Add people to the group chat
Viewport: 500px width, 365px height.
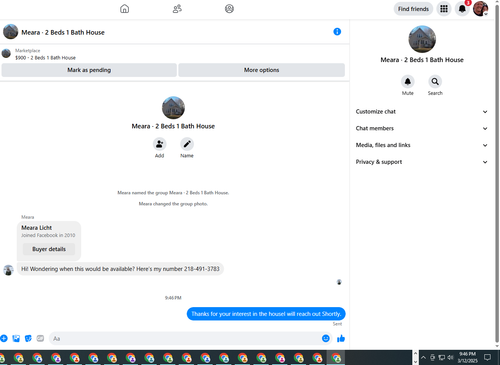pos(159,144)
